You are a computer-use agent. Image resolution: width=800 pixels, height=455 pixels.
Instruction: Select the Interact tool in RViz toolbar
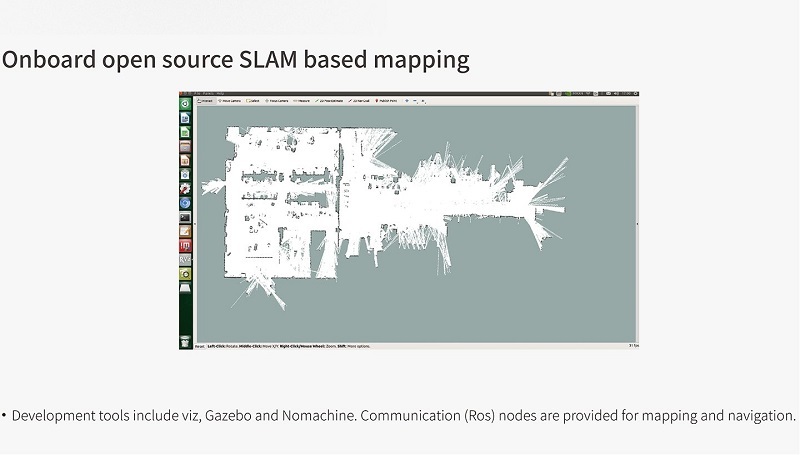(x=206, y=101)
